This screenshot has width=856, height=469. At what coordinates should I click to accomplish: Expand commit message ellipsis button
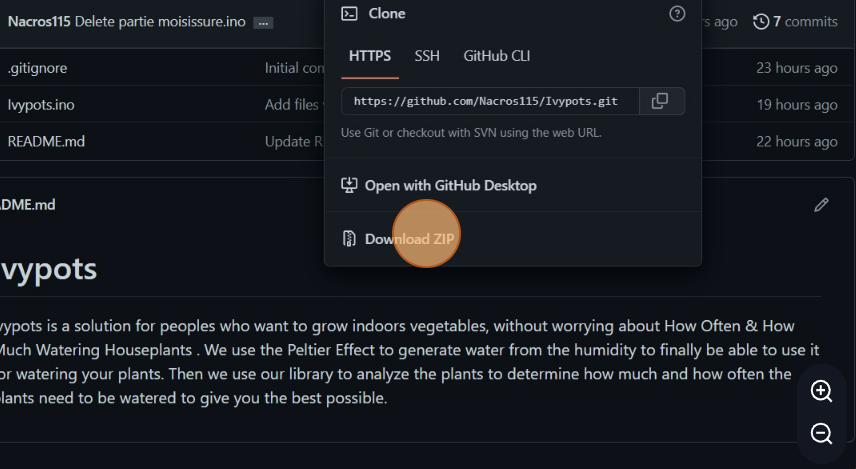[x=263, y=23]
